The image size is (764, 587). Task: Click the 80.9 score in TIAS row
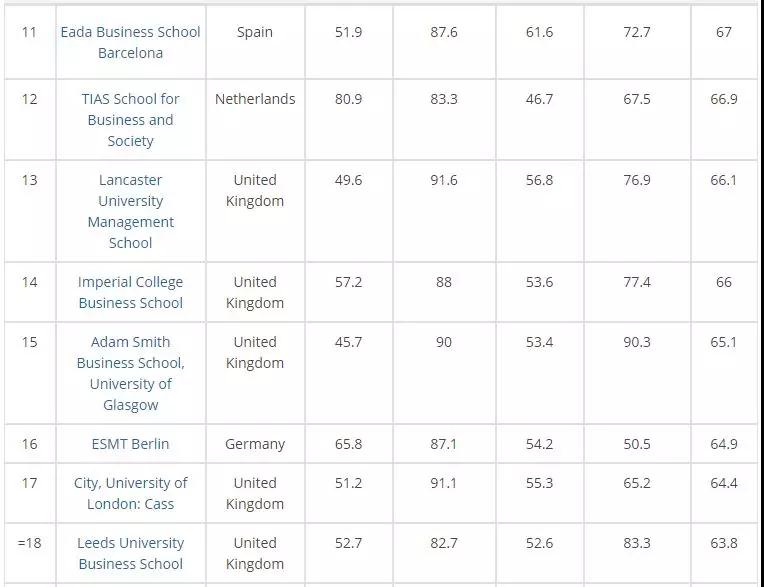(x=349, y=99)
